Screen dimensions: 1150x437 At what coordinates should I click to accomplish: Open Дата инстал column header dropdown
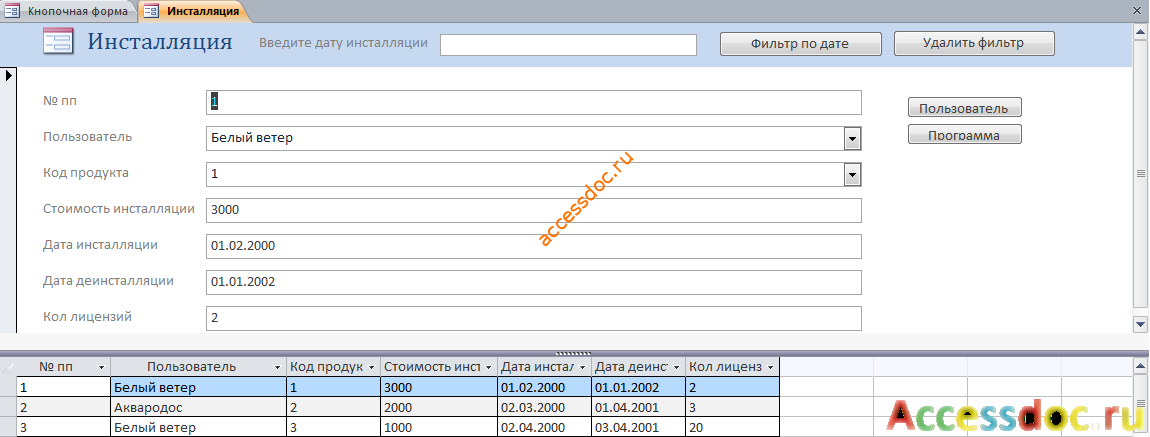(582, 367)
